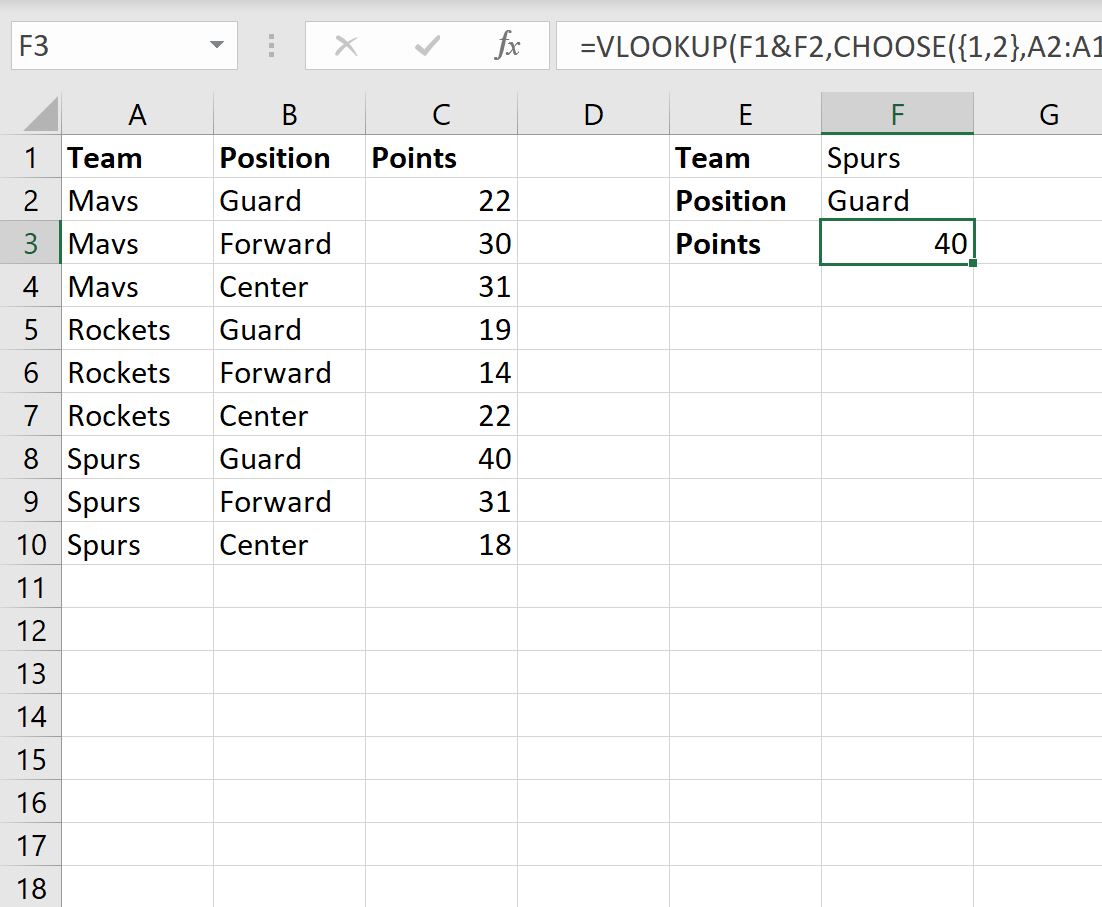Select column G header
This screenshot has height=907, width=1102.
point(1049,115)
